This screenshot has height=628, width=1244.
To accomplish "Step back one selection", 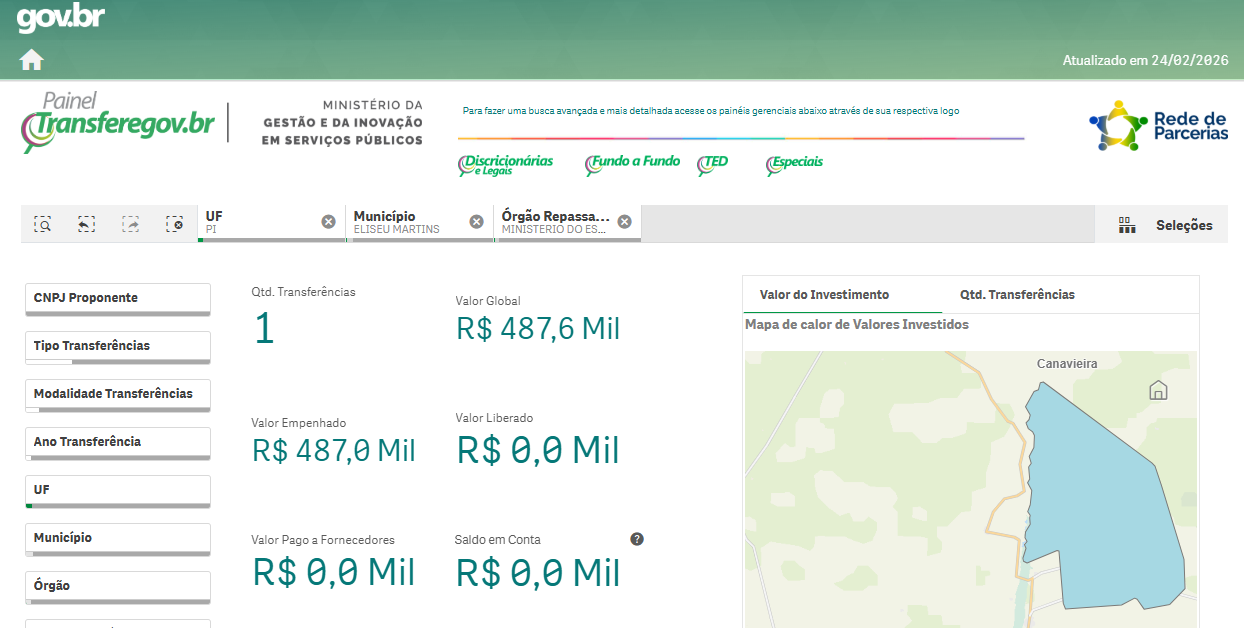I will 86,224.
